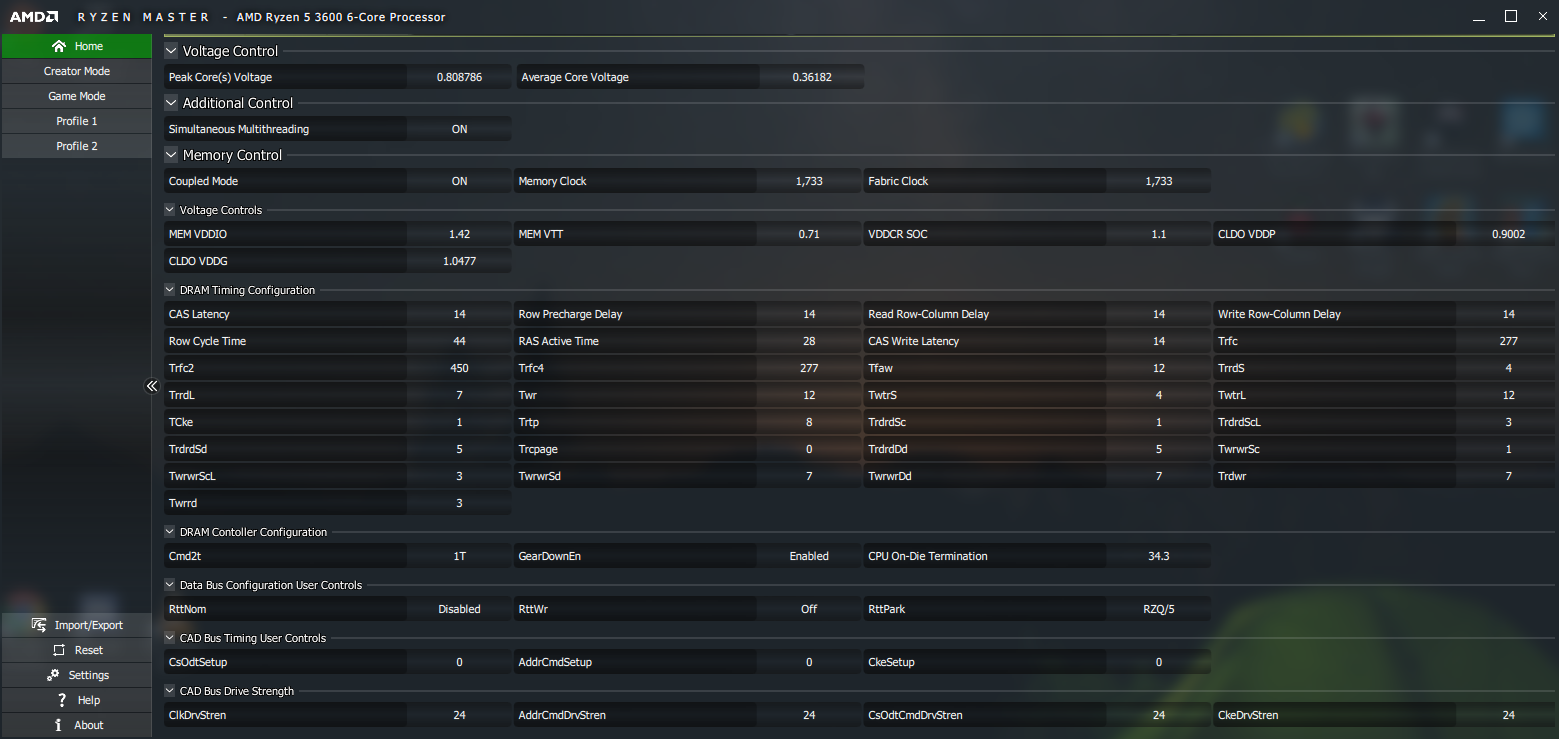Click the Help question mark icon

62,700
